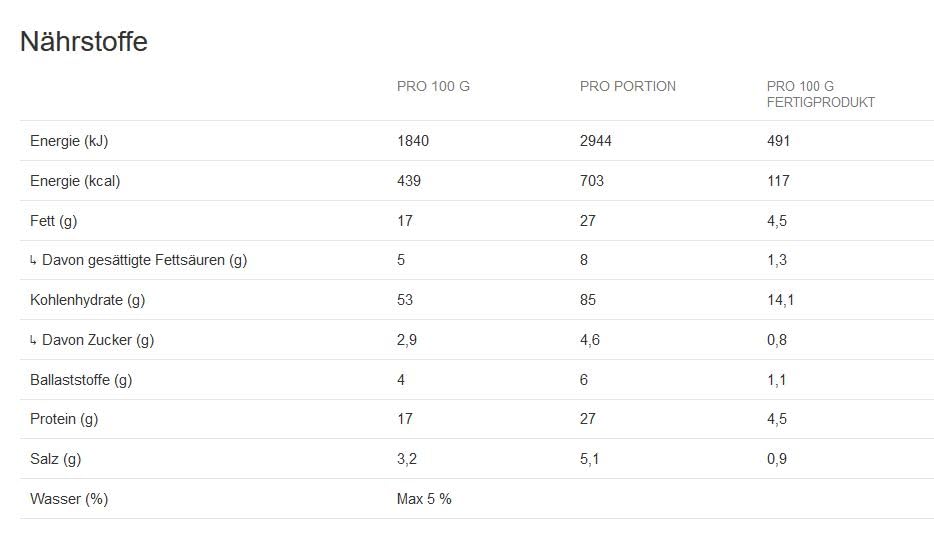Select the 14,1 carbohydrate value

click(780, 300)
